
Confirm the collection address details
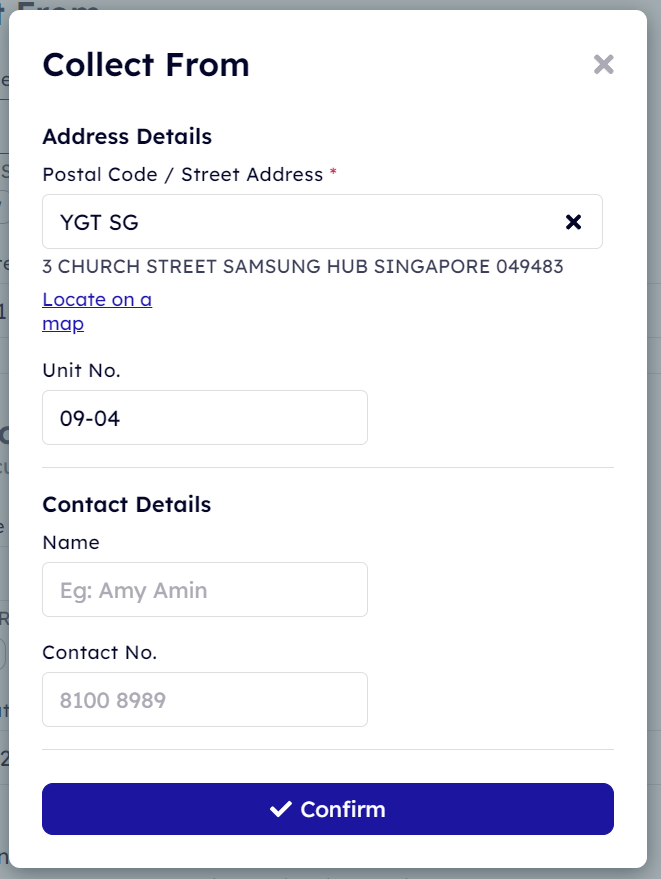(328, 809)
